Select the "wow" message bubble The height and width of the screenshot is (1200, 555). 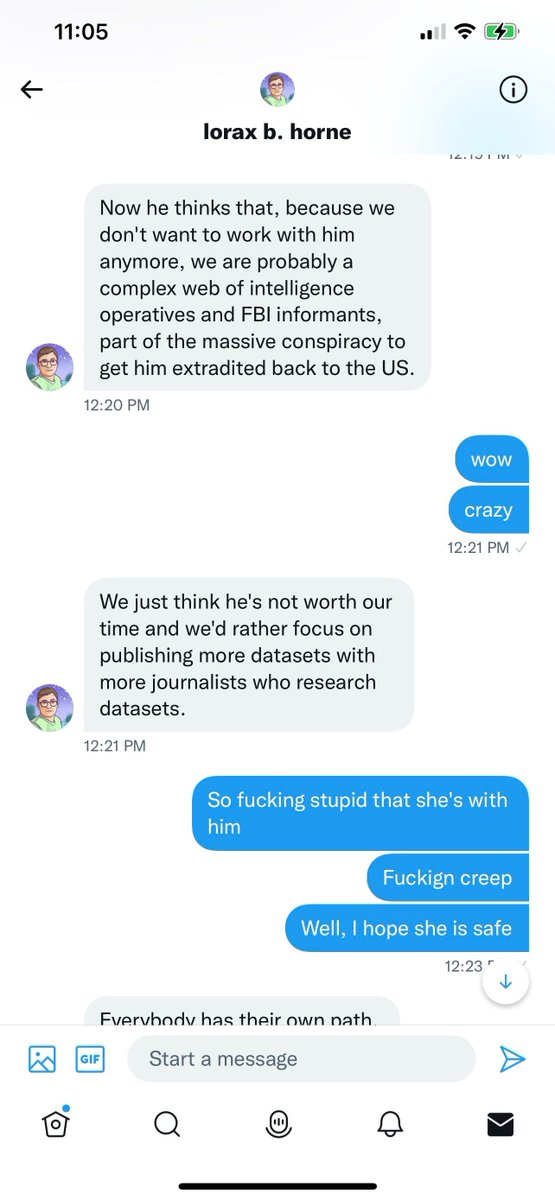[x=491, y=460]
